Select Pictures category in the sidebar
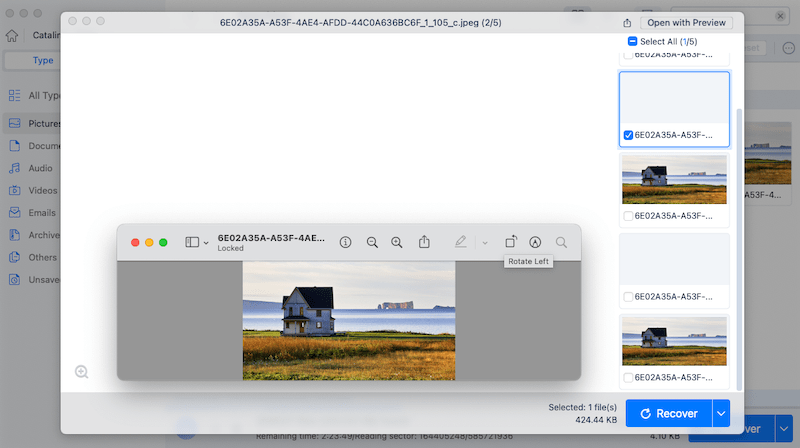The width and height of the screenshot is (800, 448). tap(32, 123)
